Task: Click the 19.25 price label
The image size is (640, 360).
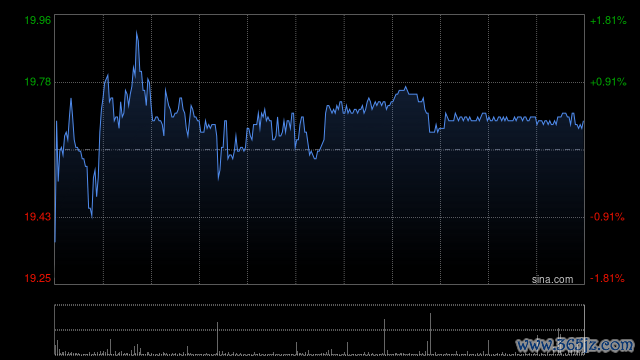Action: pyautogui.click(x=38, y=278)
